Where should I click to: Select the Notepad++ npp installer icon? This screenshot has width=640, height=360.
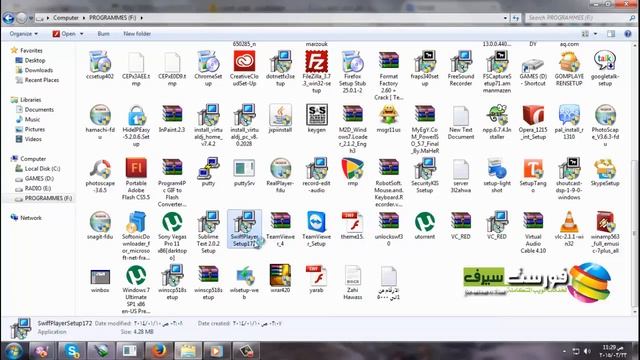497,115
